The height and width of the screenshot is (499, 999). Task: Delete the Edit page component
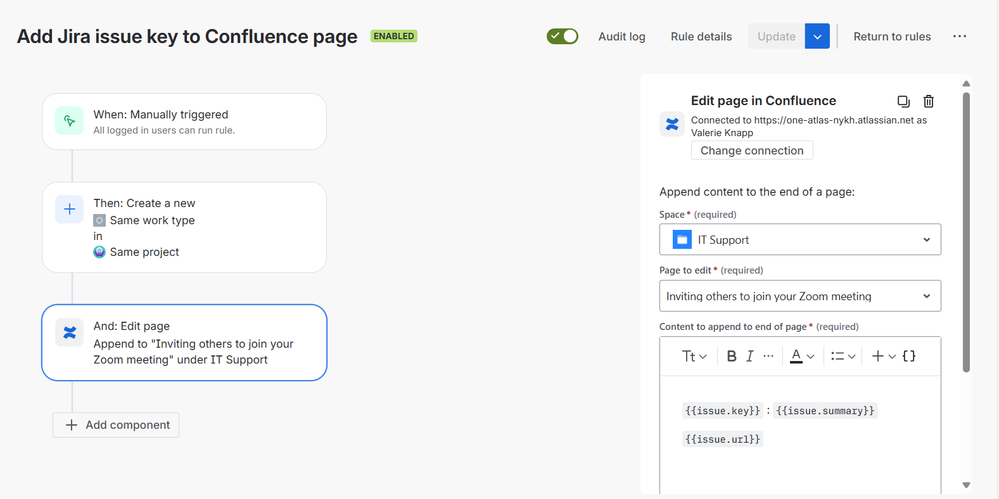(929, 101)
